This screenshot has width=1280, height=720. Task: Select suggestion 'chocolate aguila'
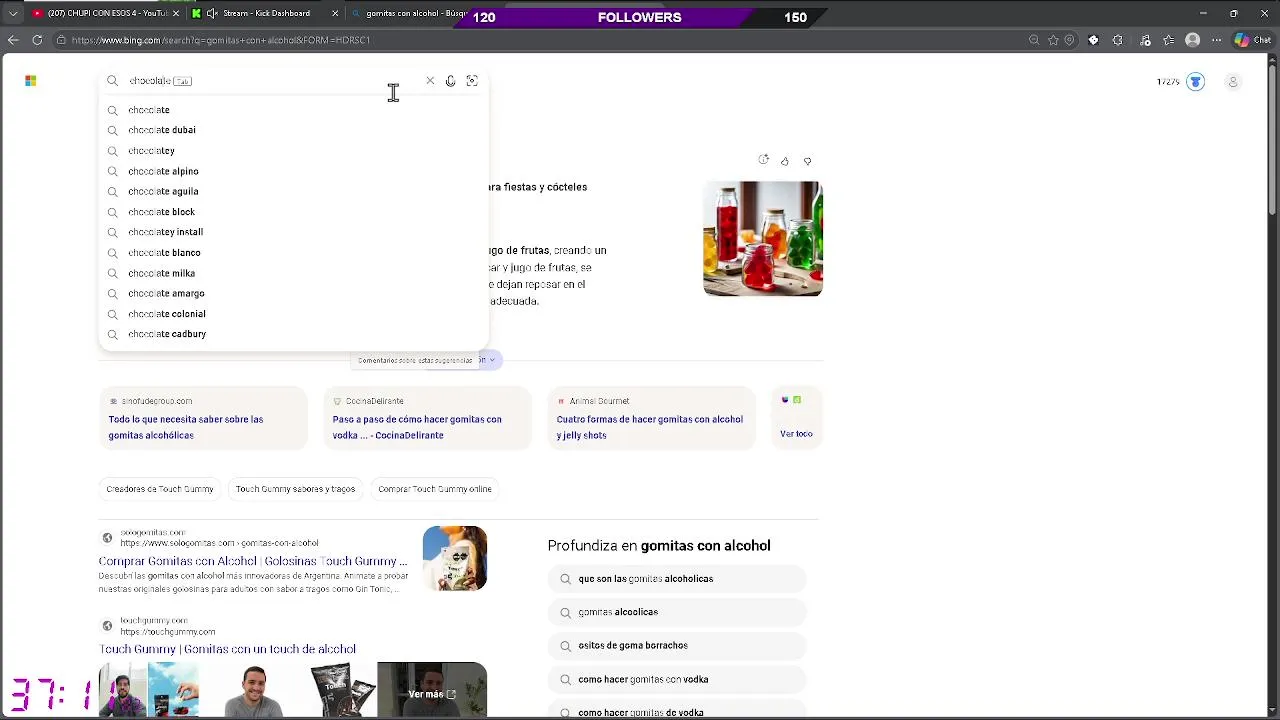tap(294, 191)
